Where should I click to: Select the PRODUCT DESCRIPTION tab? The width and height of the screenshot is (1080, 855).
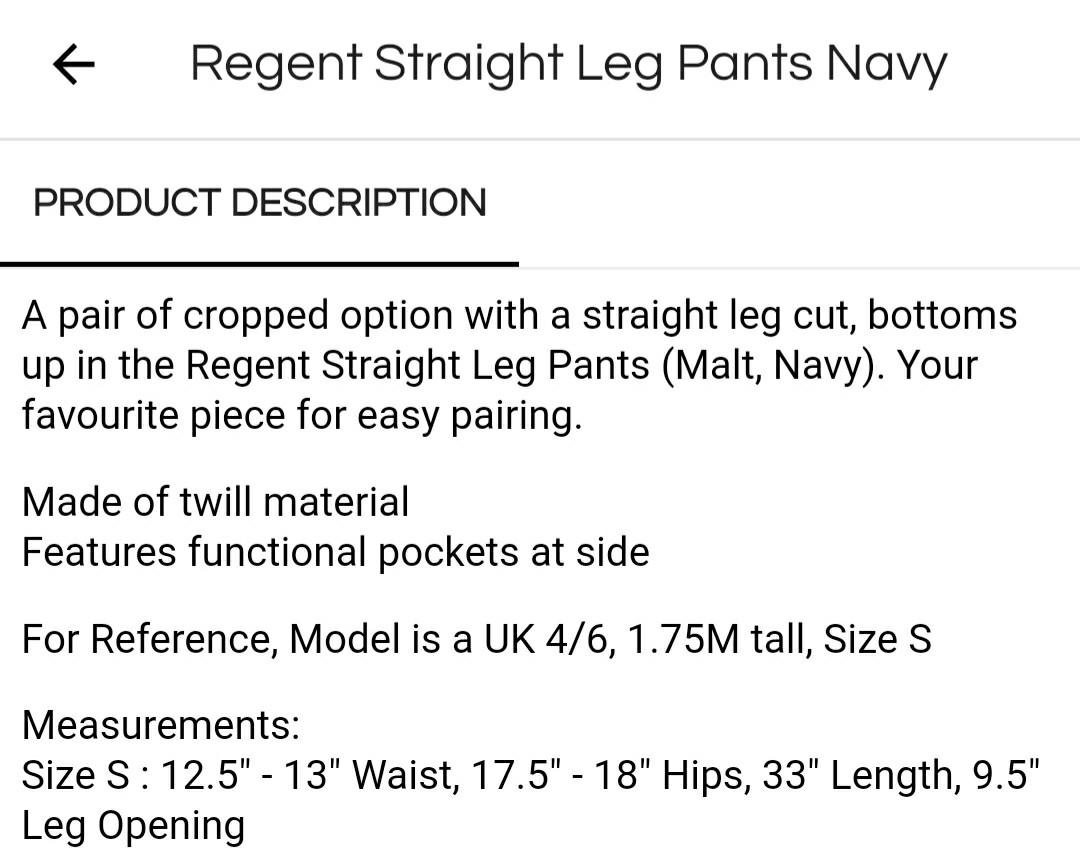[x=259, y=202]
